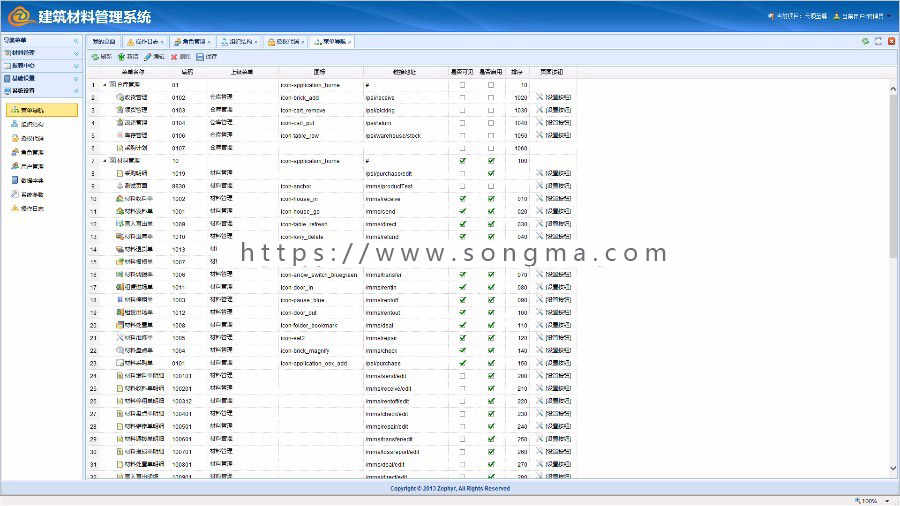Viewport: 900px width, 506px height.
Task: Click the [设置按钮] link in icon-pause_blue row
Action: 558,300
